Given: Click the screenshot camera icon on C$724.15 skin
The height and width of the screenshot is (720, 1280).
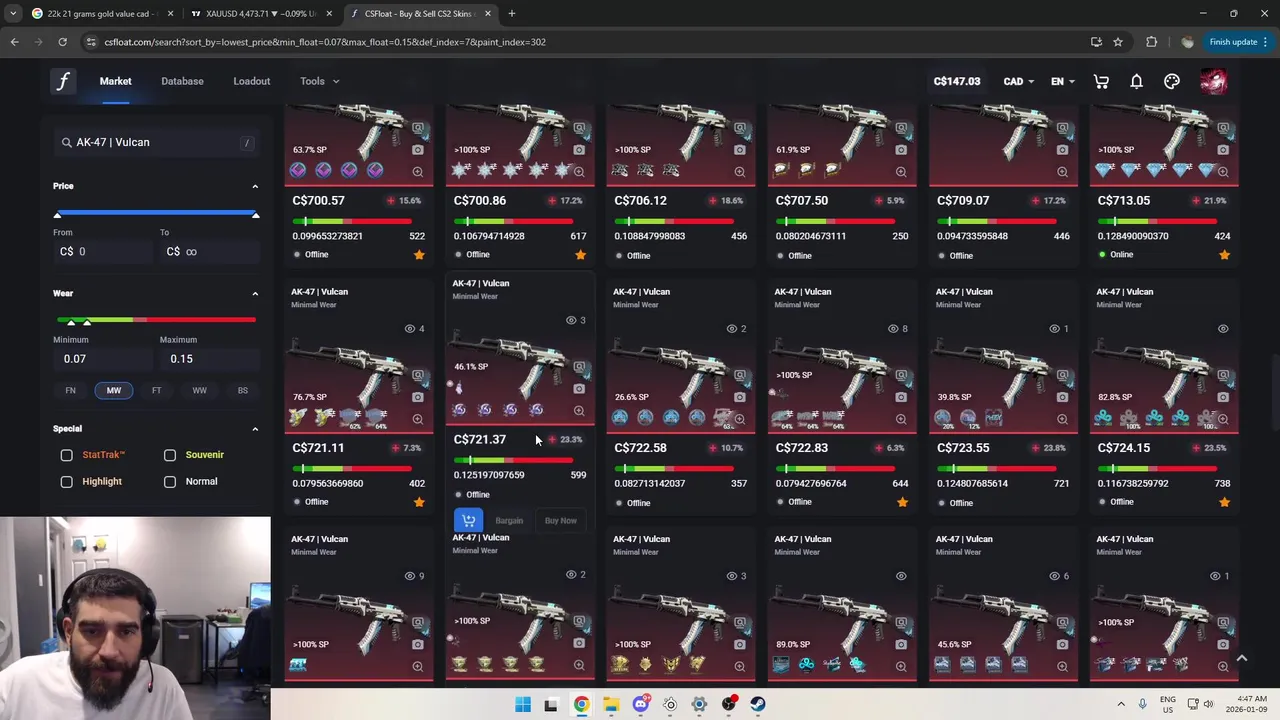Looking at the screenshot, I should click(x=1223, y=397).
